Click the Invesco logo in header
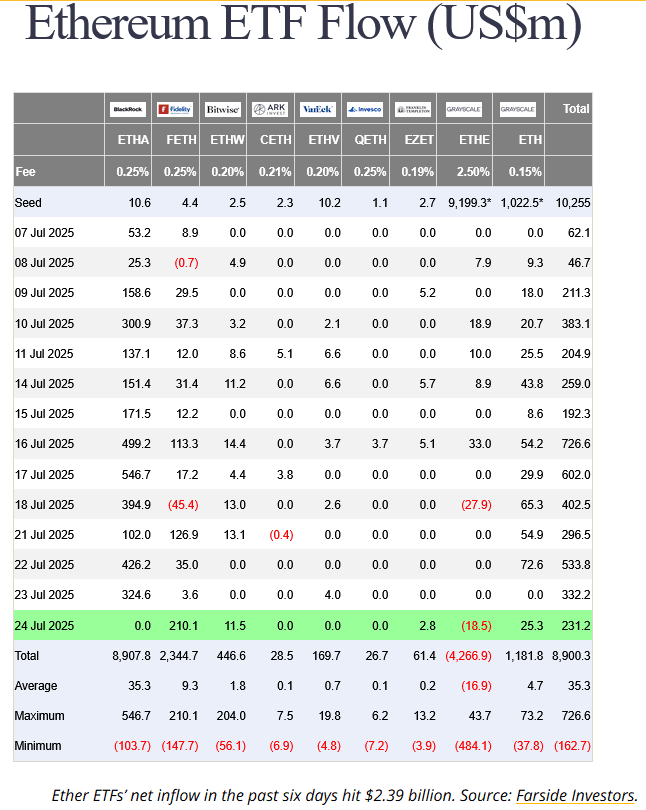 (365, 109)
